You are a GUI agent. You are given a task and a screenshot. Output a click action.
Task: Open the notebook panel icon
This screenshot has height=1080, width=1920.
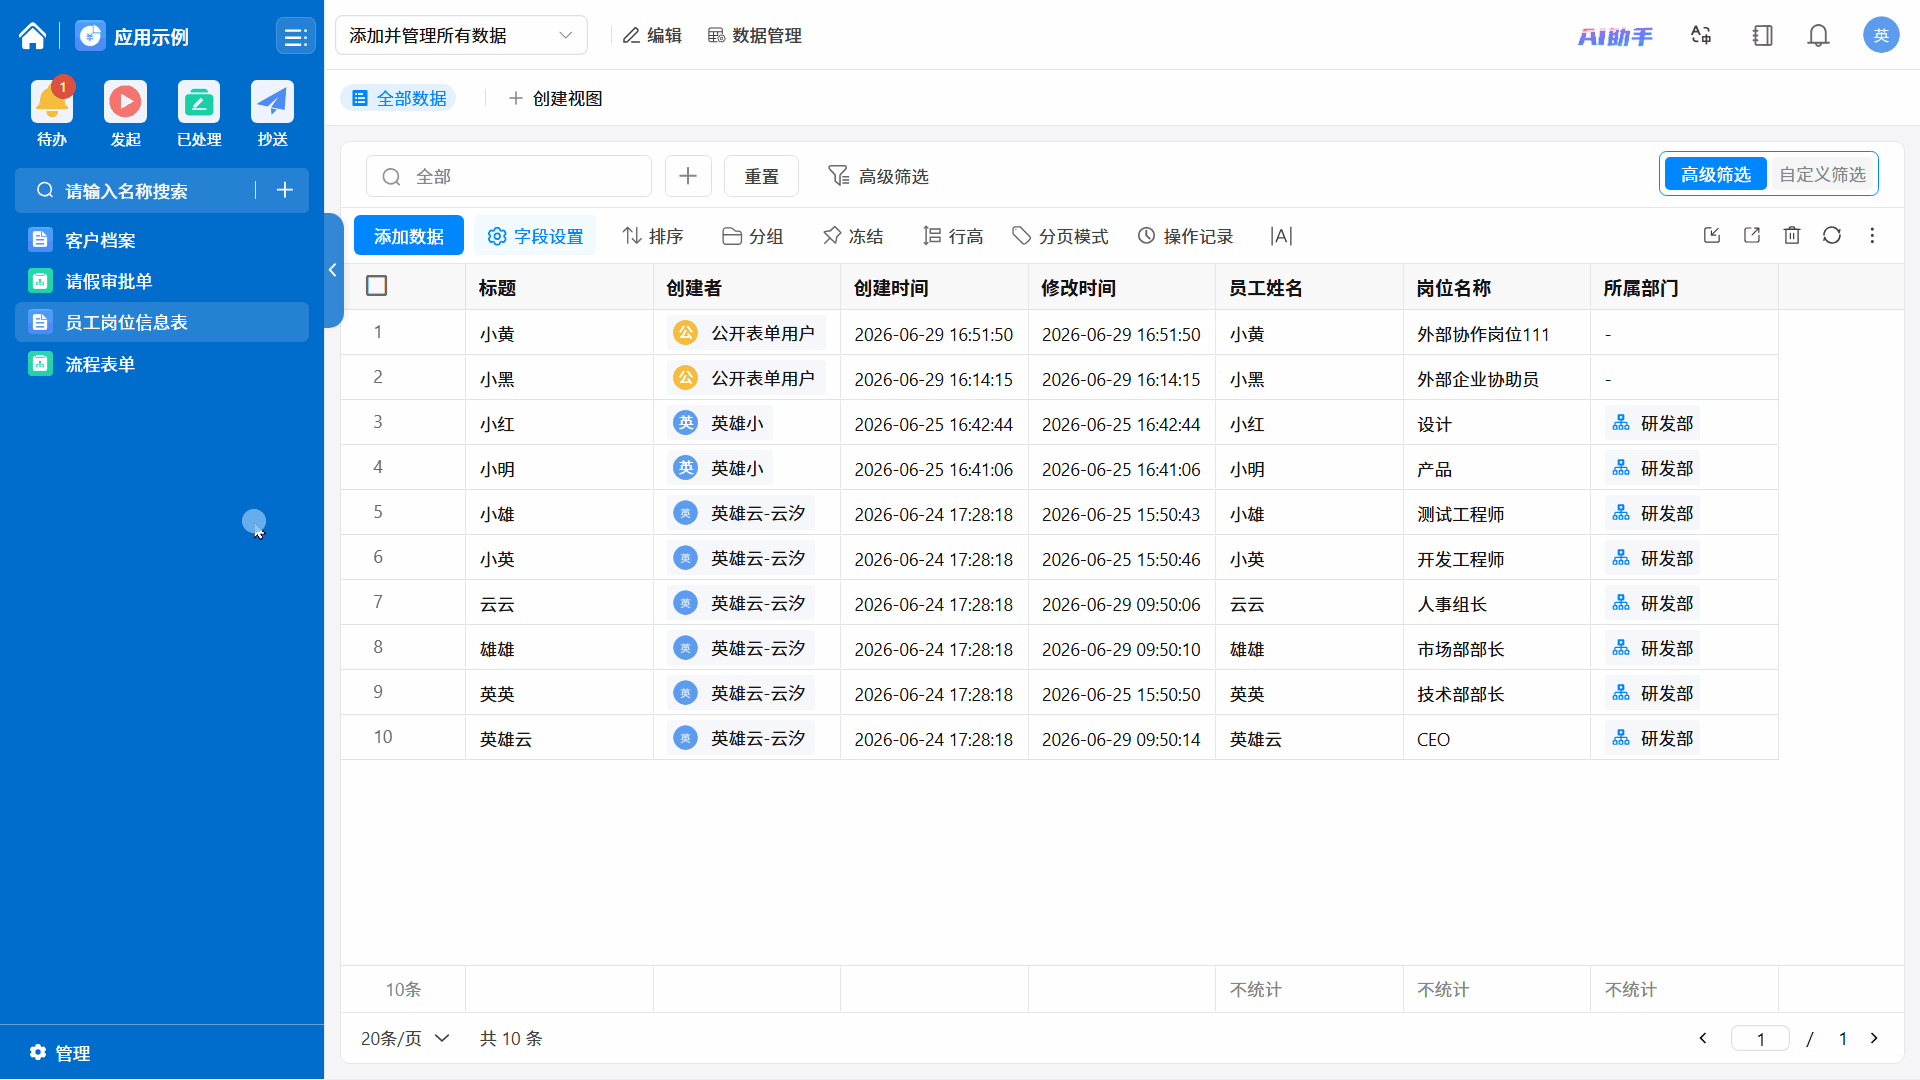tap(1762, 36)
